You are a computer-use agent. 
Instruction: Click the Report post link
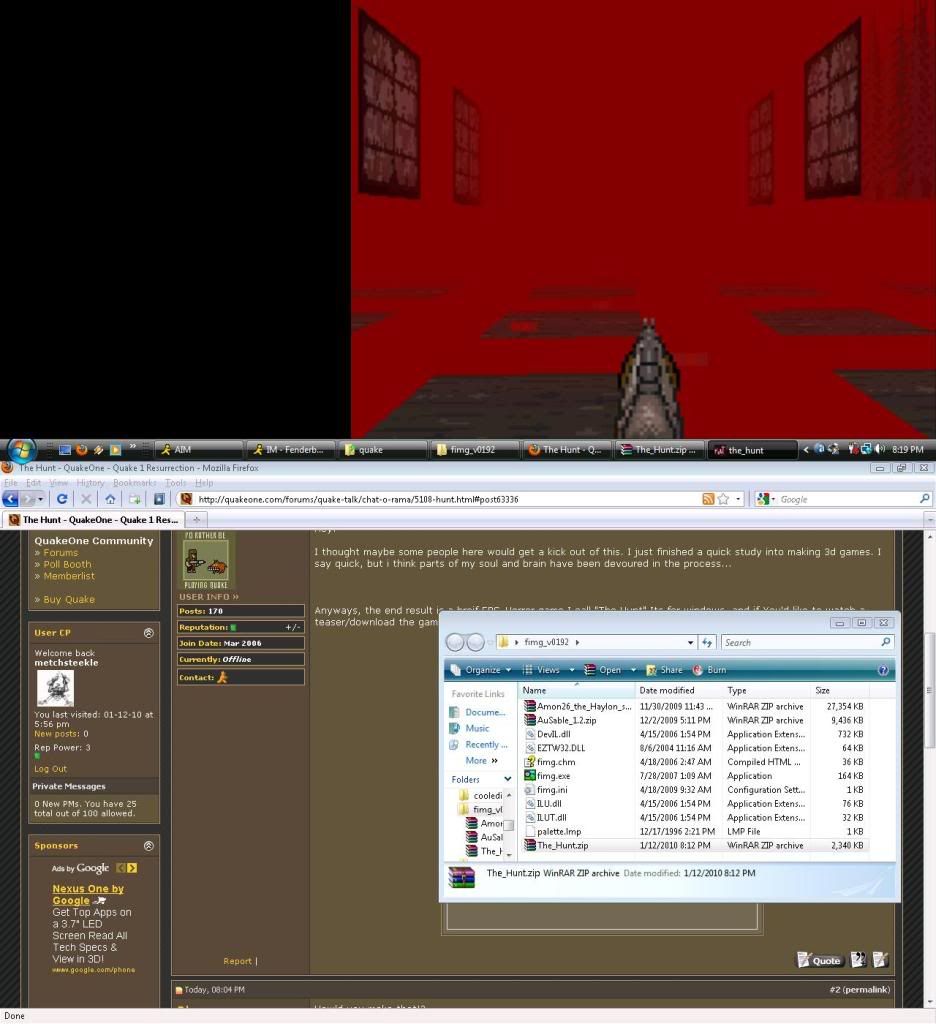click(237, 961)
